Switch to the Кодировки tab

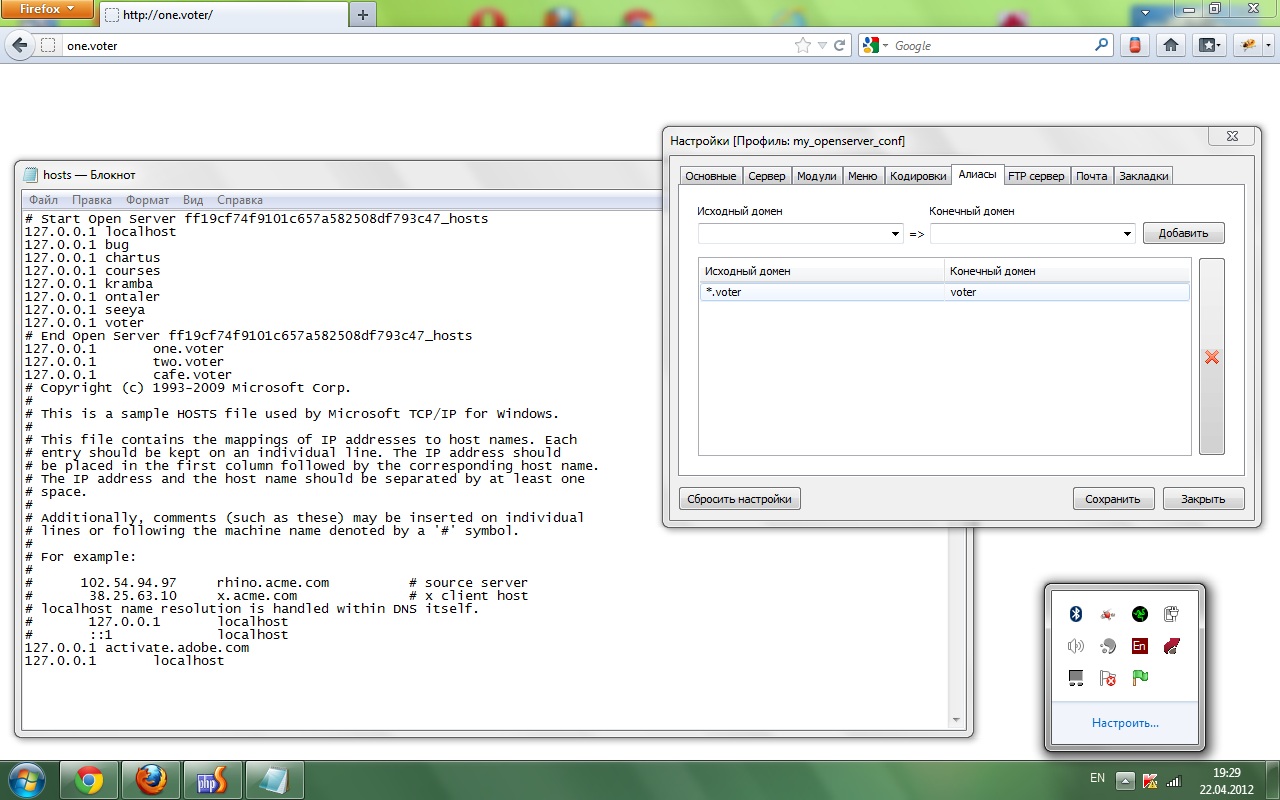click(917, 176)
